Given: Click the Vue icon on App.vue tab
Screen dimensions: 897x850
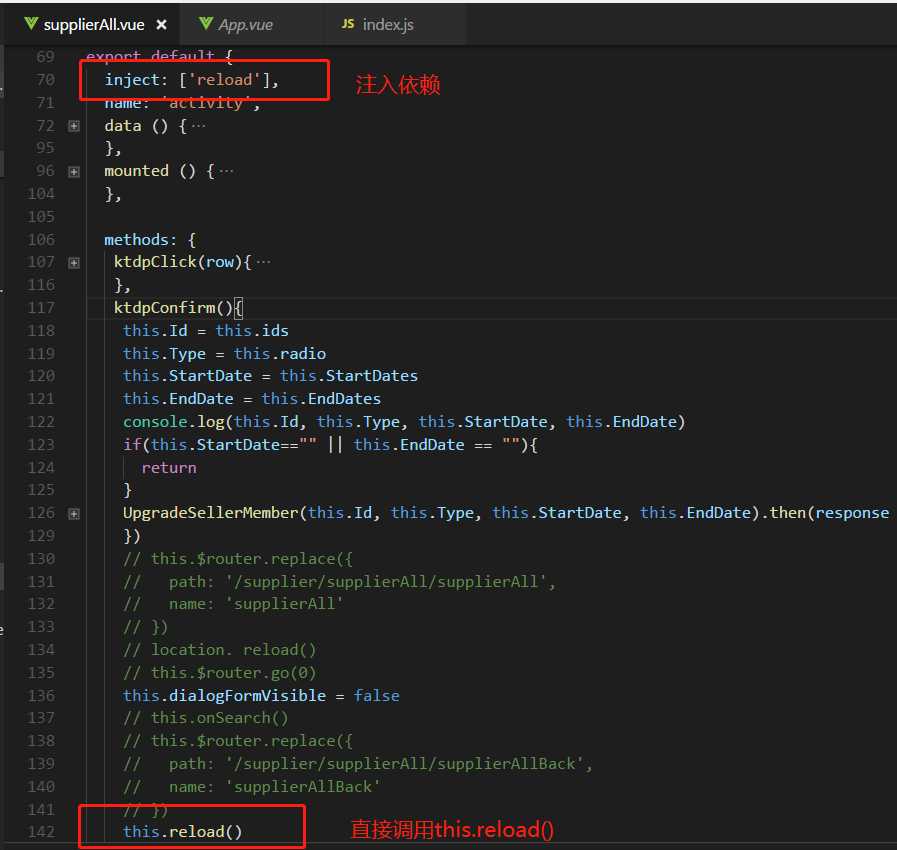Looking at the screenshot, I should (x=205, y=23).
